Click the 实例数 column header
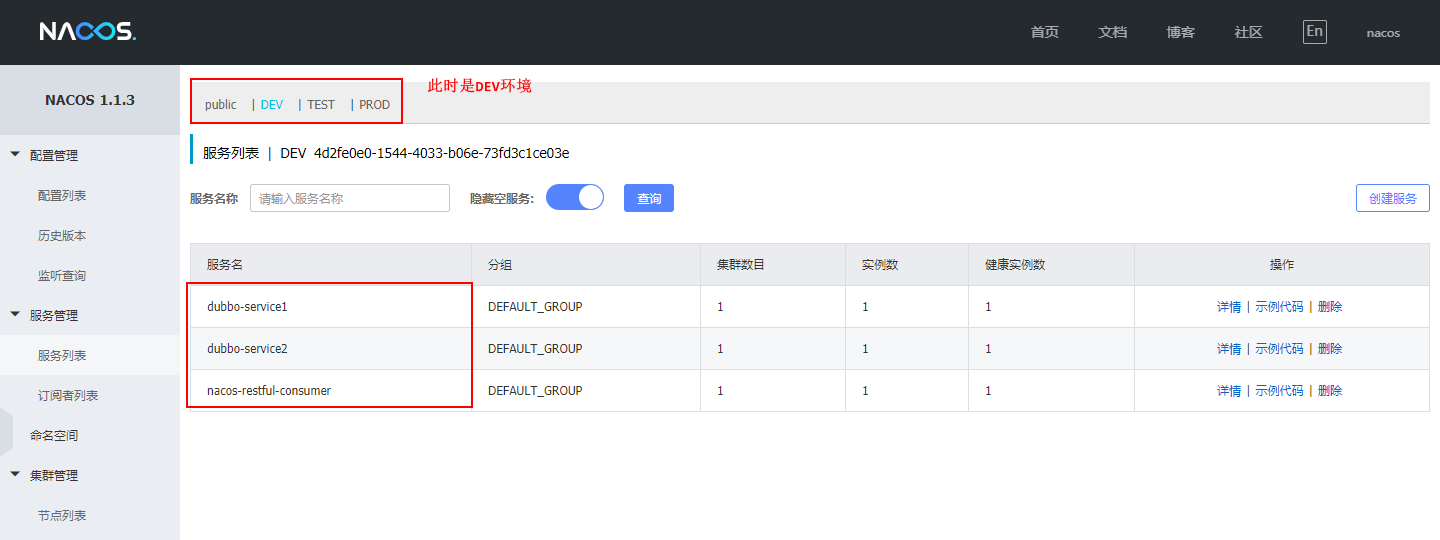Image resolution: width=1440 pixels, height=540 pixels. [880, 265]
